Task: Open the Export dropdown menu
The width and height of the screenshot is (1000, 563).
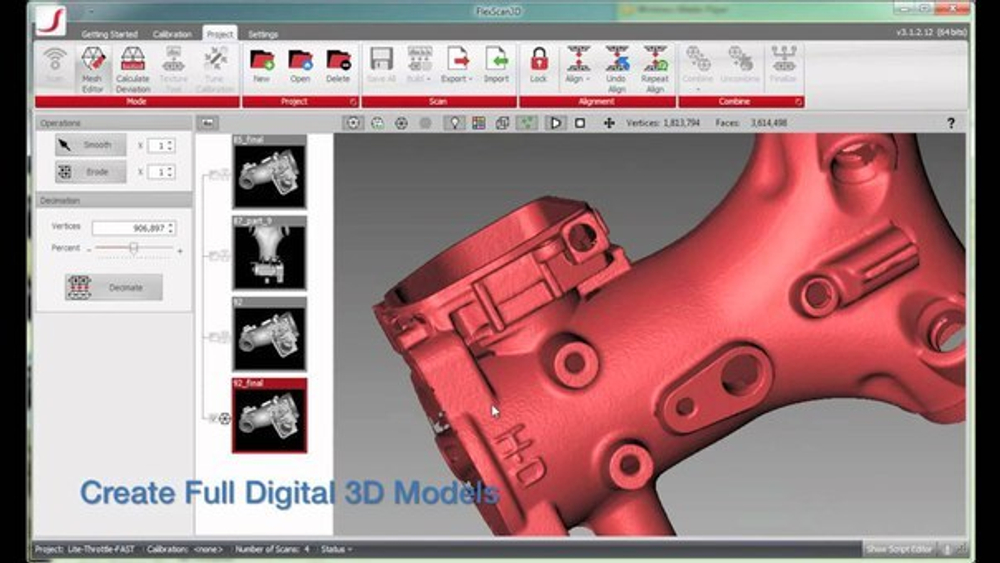Action: pyautogui.click(x=457, y=66)
